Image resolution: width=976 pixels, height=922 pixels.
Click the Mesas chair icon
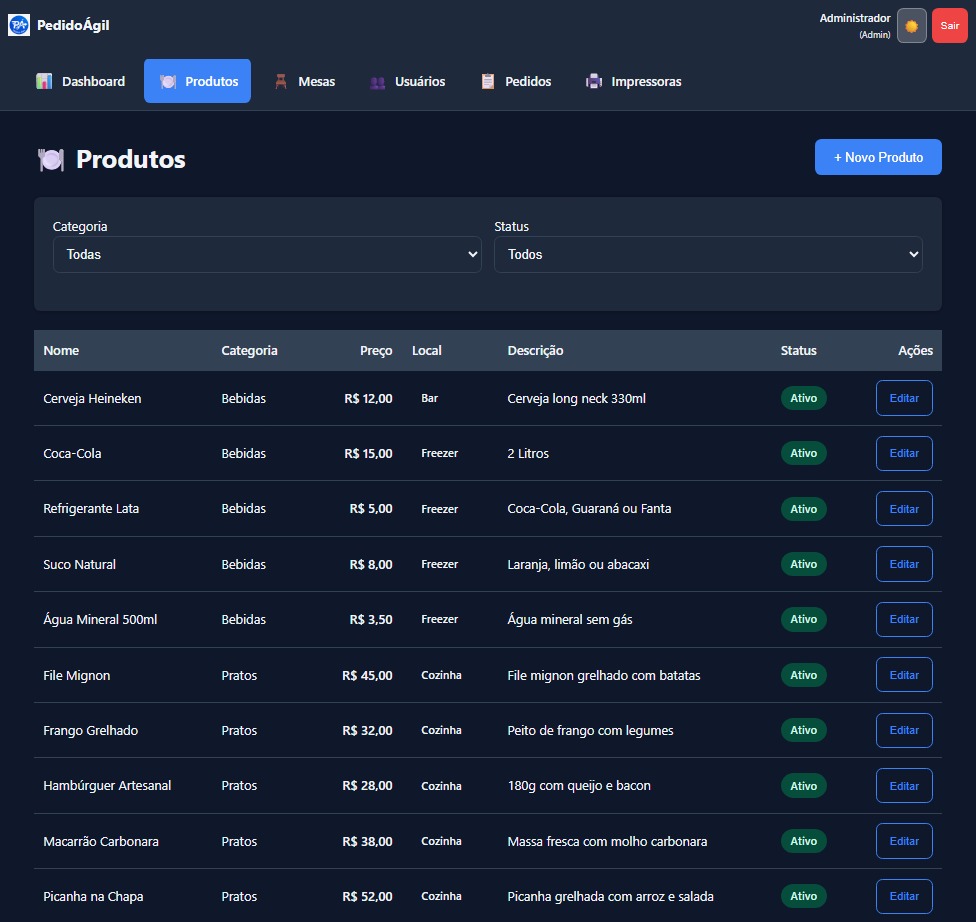click(x=281, y=82)
